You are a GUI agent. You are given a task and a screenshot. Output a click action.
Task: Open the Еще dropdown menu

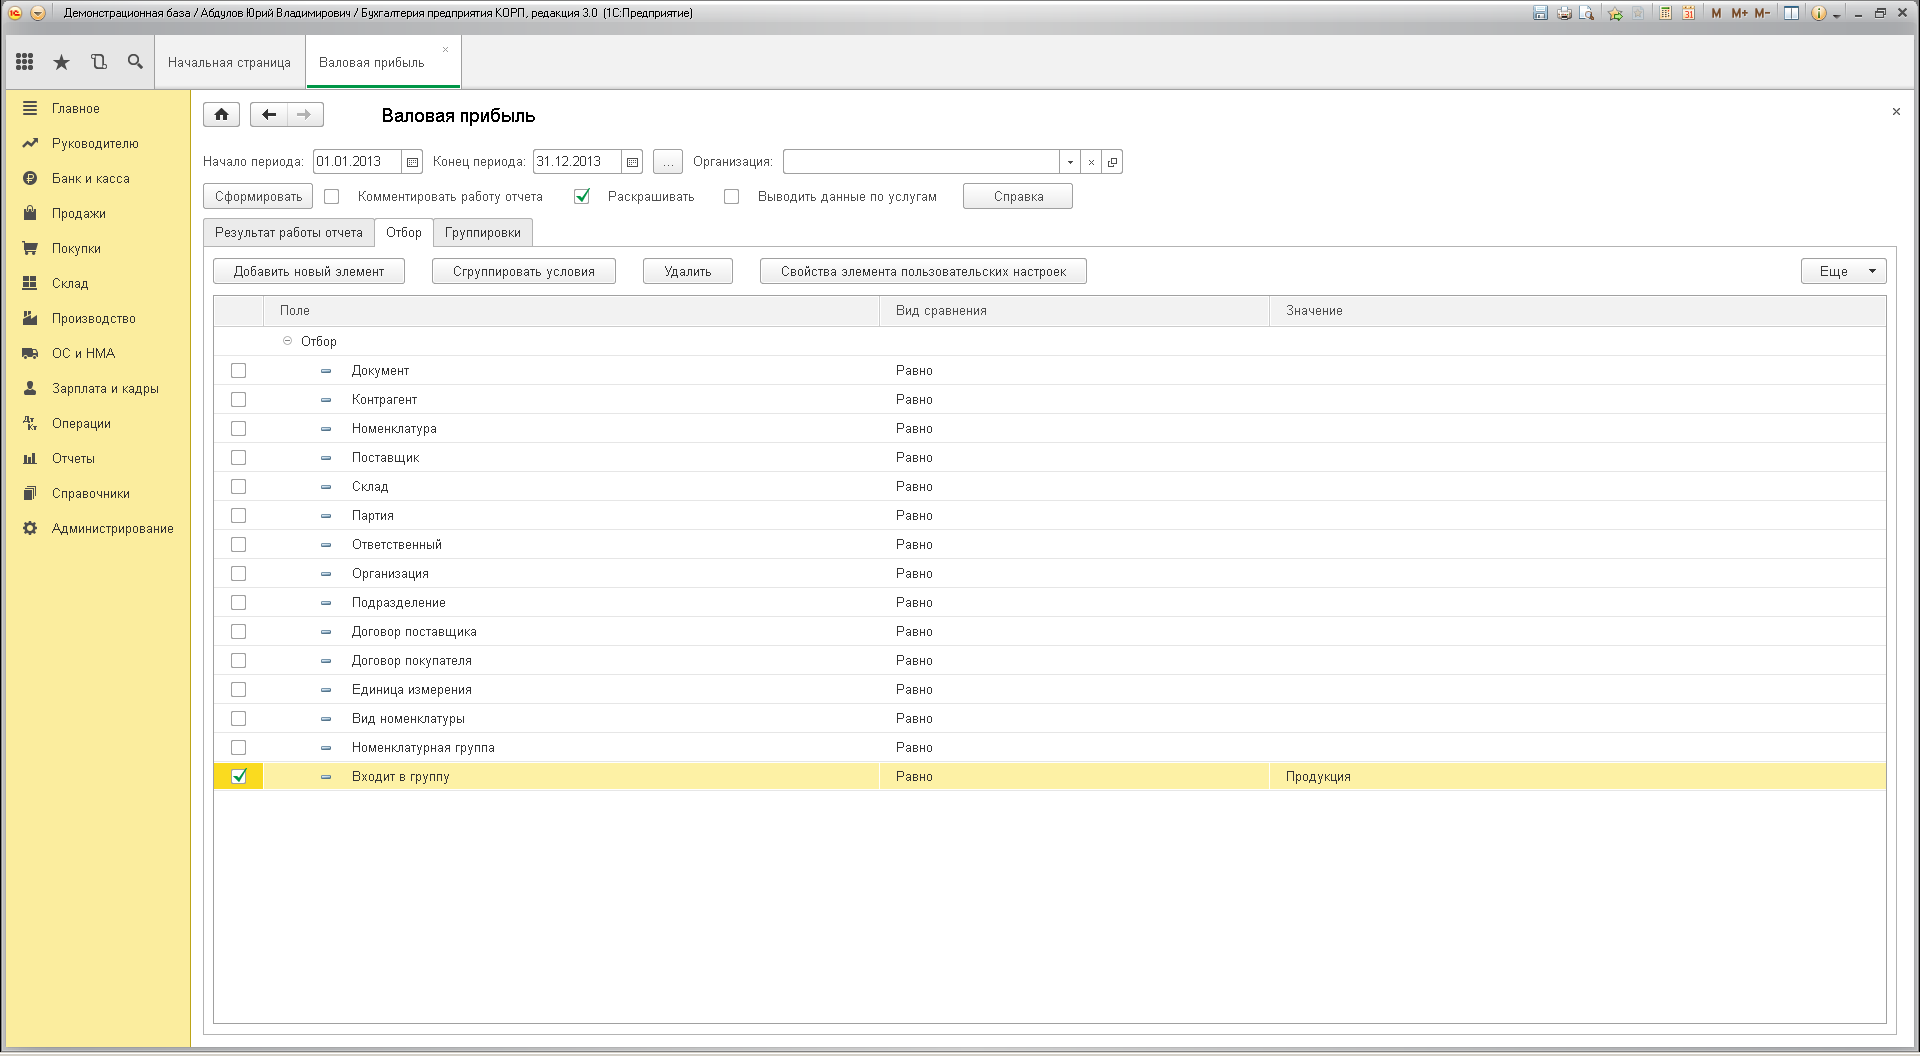(1843, 271)
